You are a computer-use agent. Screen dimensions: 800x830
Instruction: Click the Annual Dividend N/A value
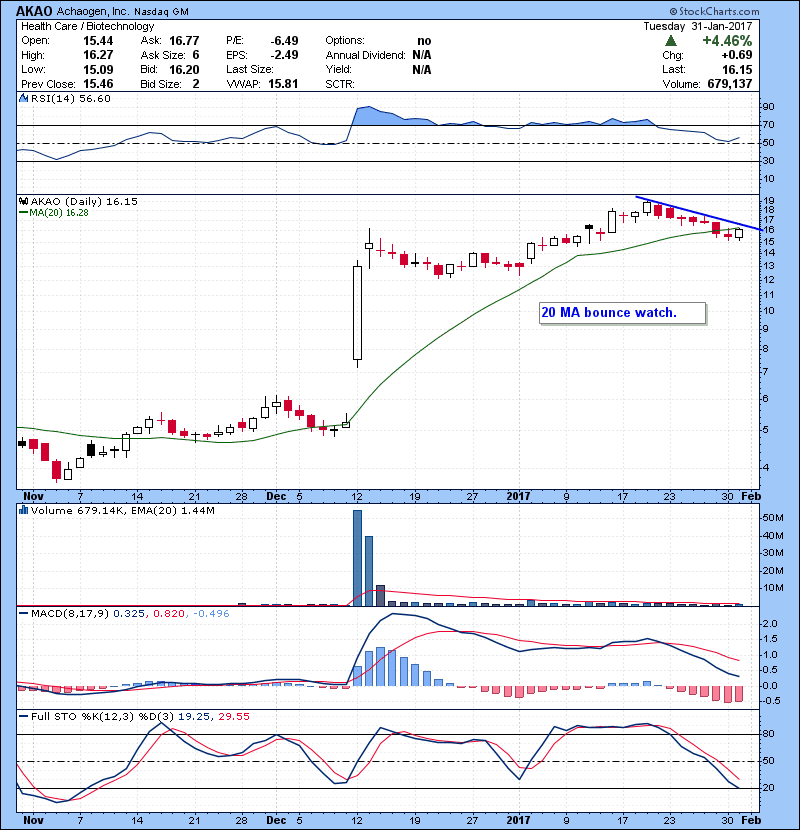point(421,55)
